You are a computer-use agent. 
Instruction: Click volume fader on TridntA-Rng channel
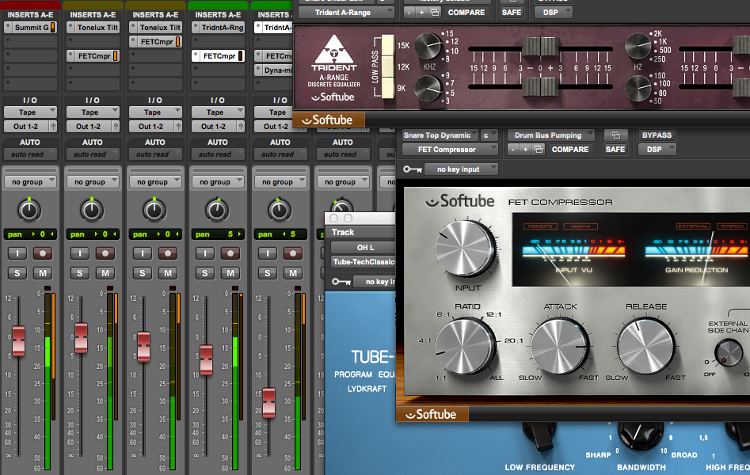pyautogui.click(x=206, y=360)
